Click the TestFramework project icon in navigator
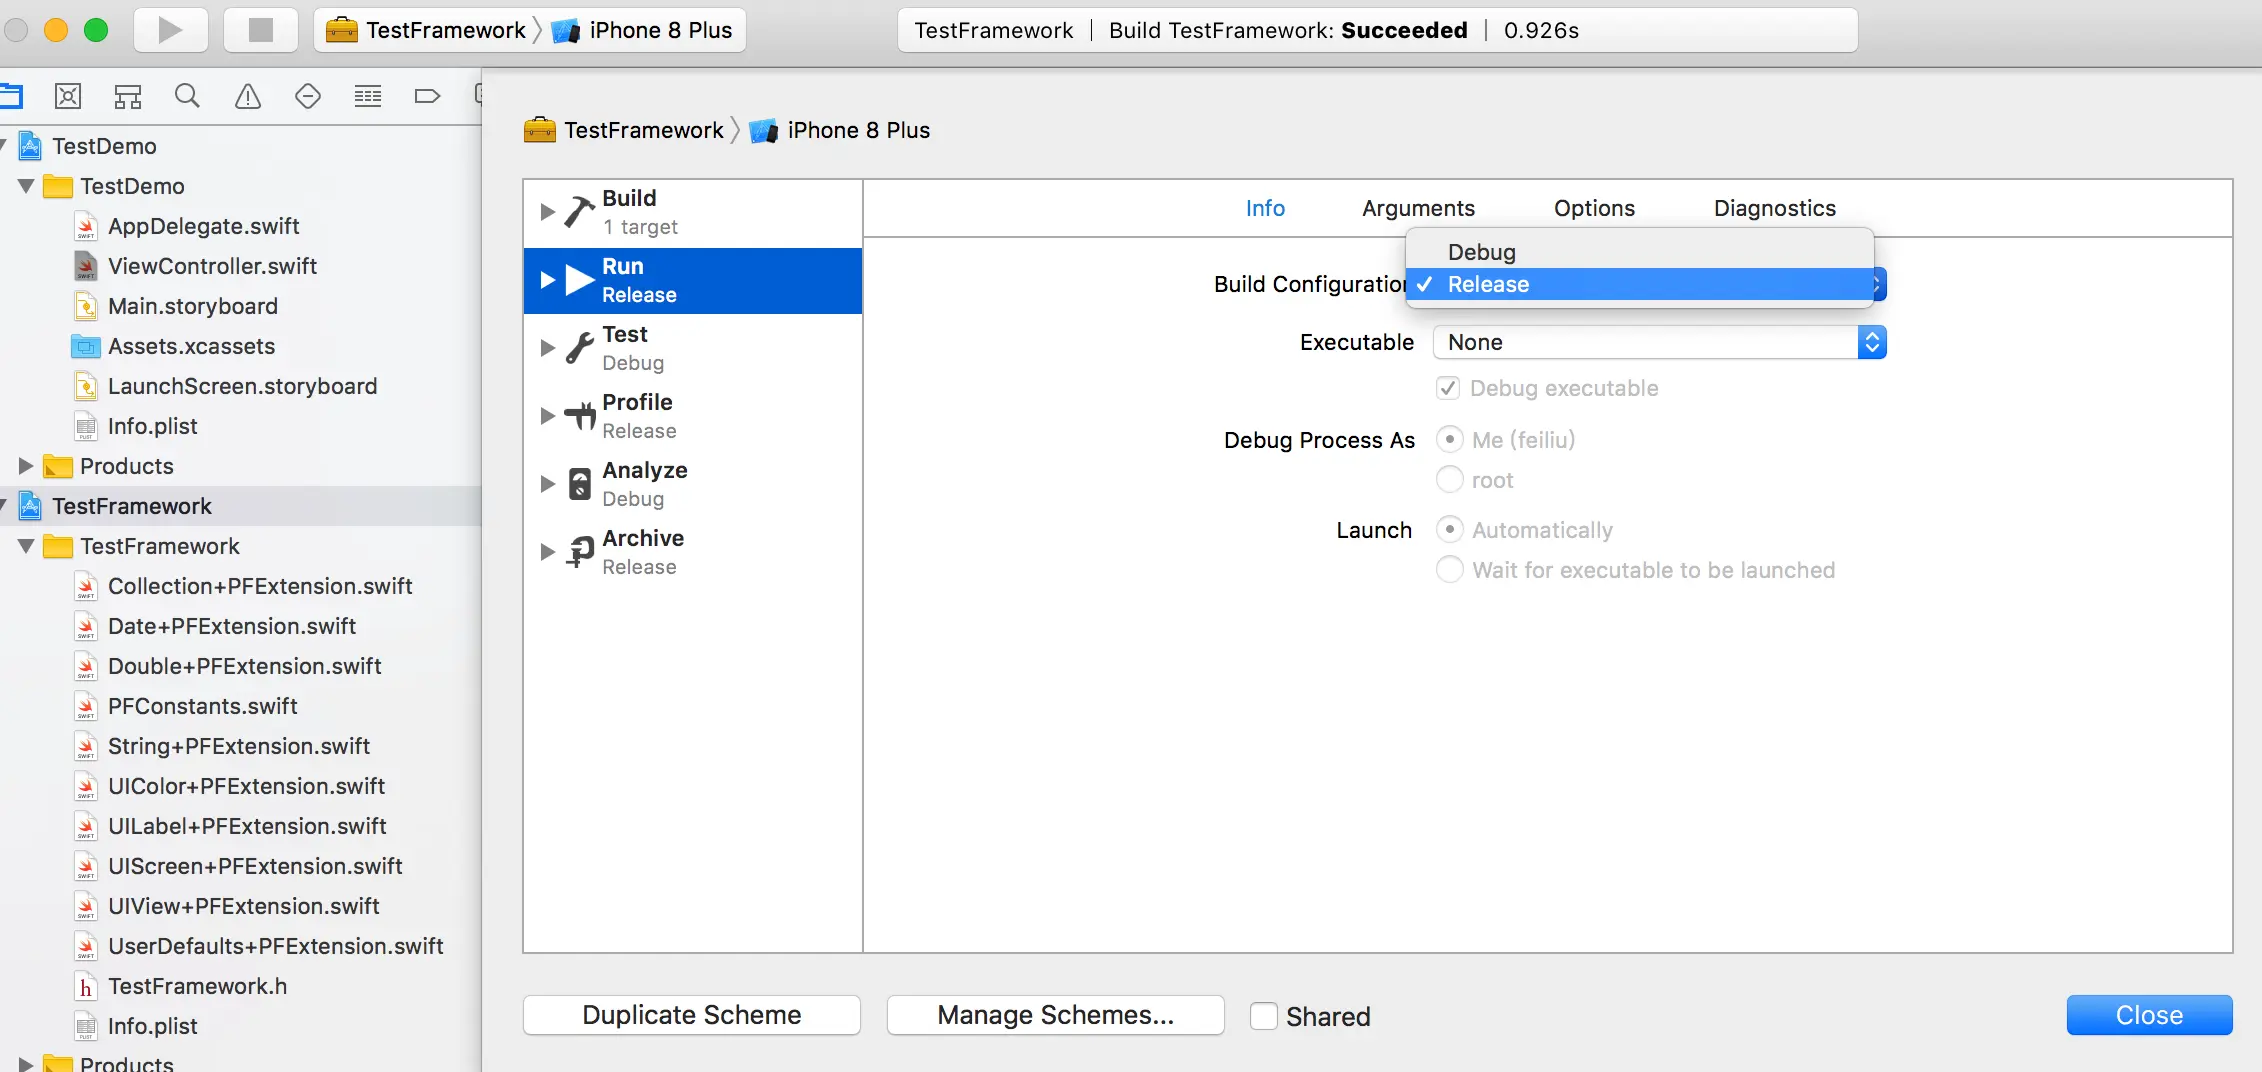Viewport: 2262px width, 1072px height. (31, 506)
